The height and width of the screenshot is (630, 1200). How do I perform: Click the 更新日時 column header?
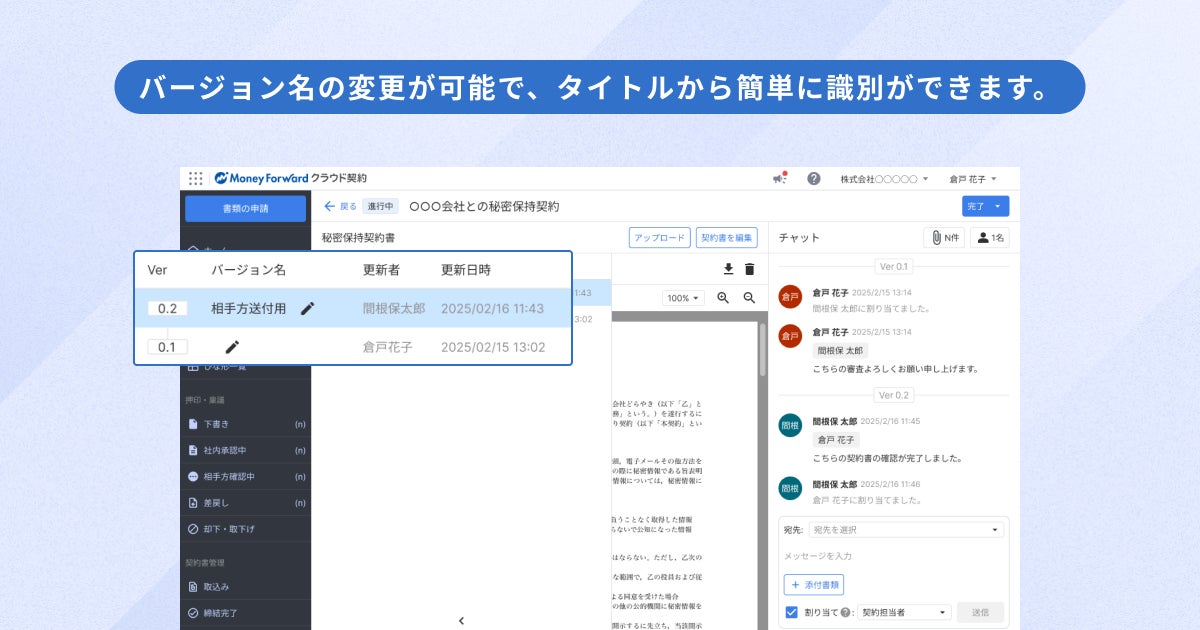(x=466, y=270)
